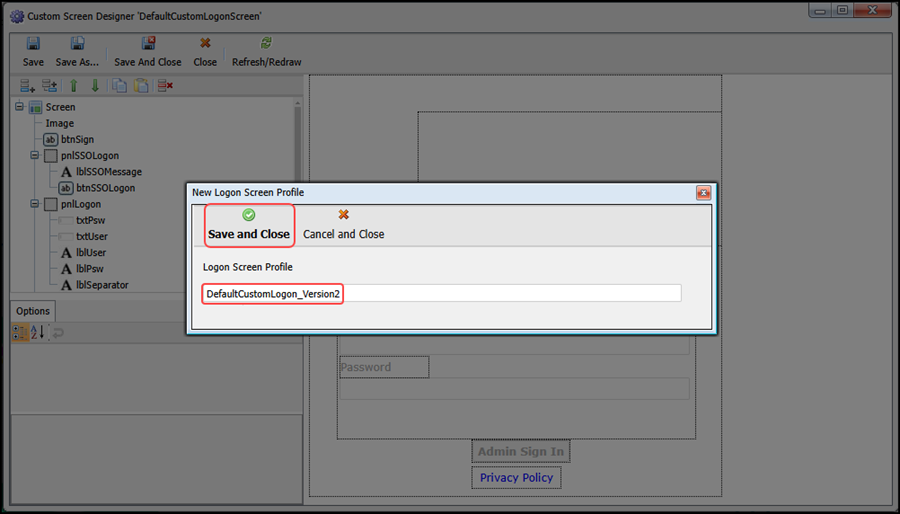Click the Logon Screen Profile name field

coord(440,293)
